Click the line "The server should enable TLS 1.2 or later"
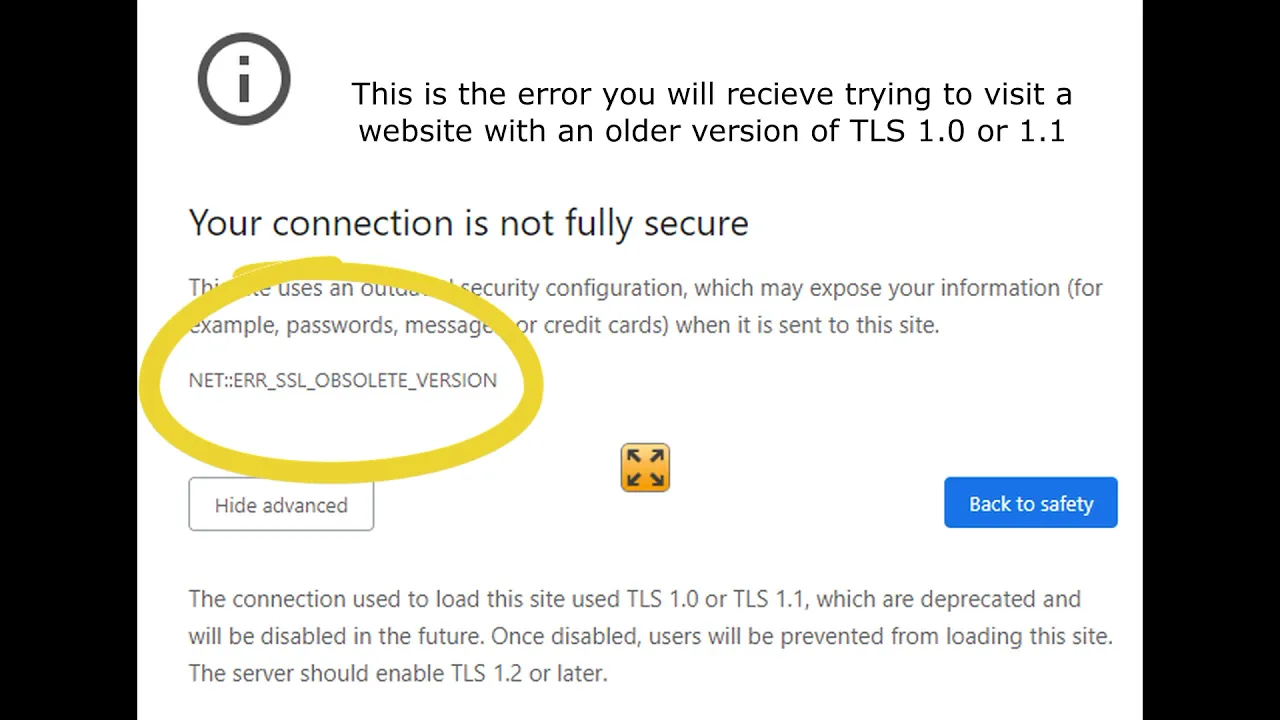This screenshot has height=720, width=1280. point(397,673)
